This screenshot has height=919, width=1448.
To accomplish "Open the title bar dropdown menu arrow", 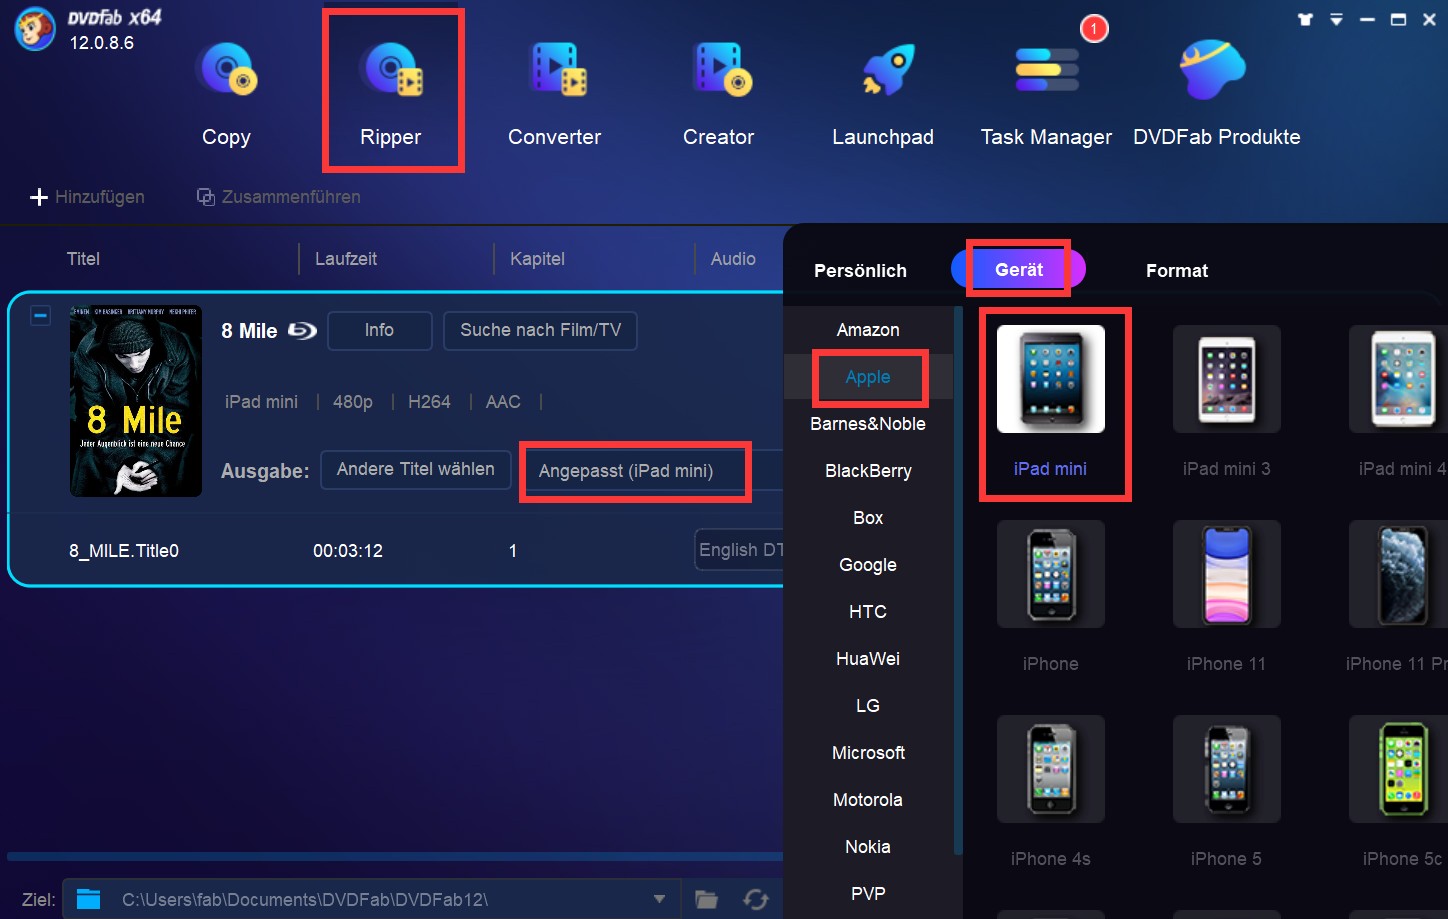I will click(1336, 20).
